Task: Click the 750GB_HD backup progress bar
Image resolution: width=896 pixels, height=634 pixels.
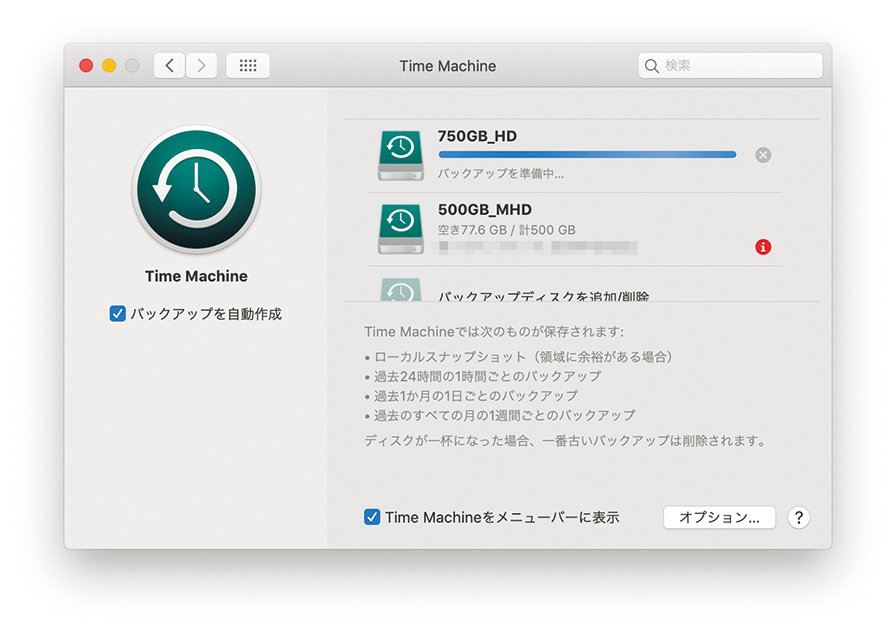Action: (587, 155)
